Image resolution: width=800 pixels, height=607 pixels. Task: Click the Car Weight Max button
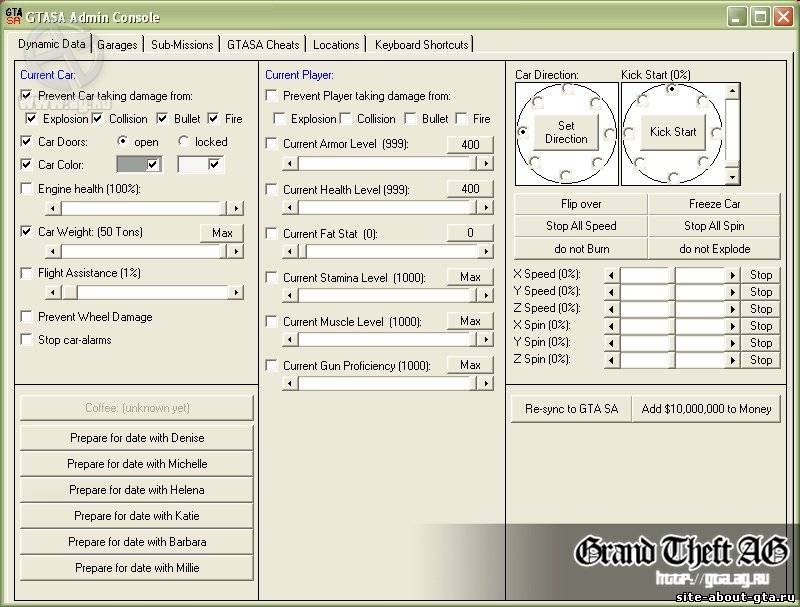coord(222,233)
